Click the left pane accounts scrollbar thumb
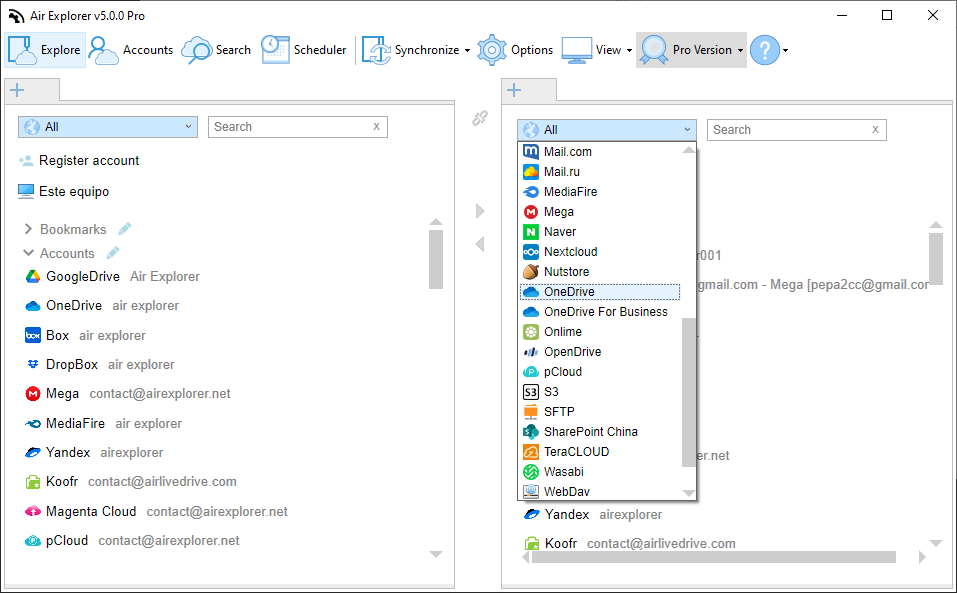This screenshot has width=957, height=593. click(x=436, y=259)
